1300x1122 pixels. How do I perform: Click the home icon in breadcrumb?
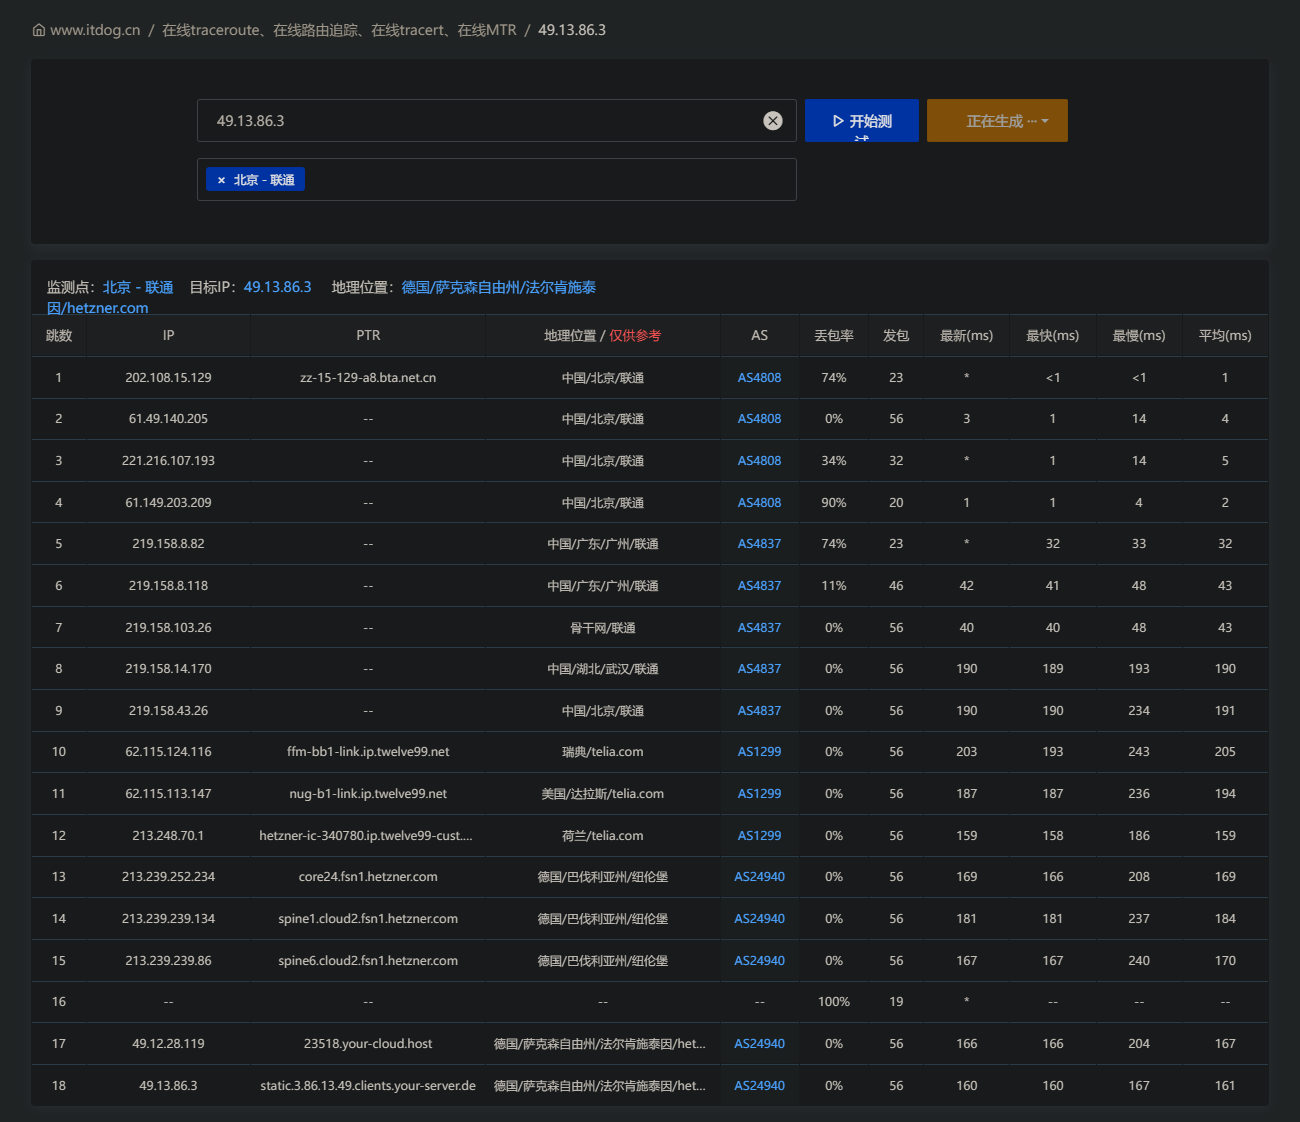click(x=39, y=30)
